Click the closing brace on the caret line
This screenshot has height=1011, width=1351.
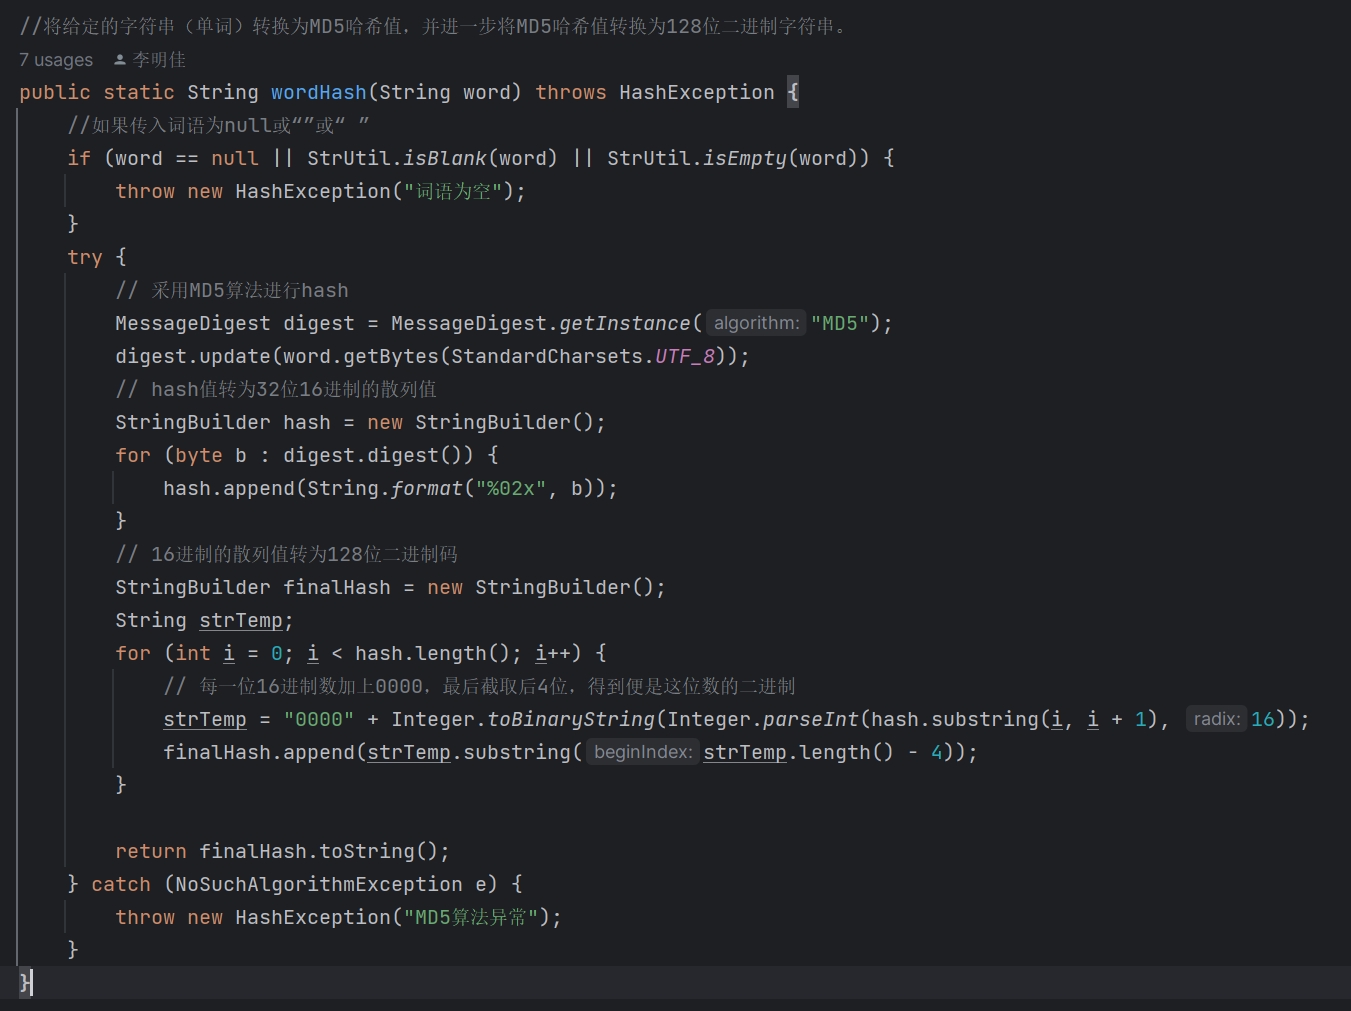coord(25,982)
